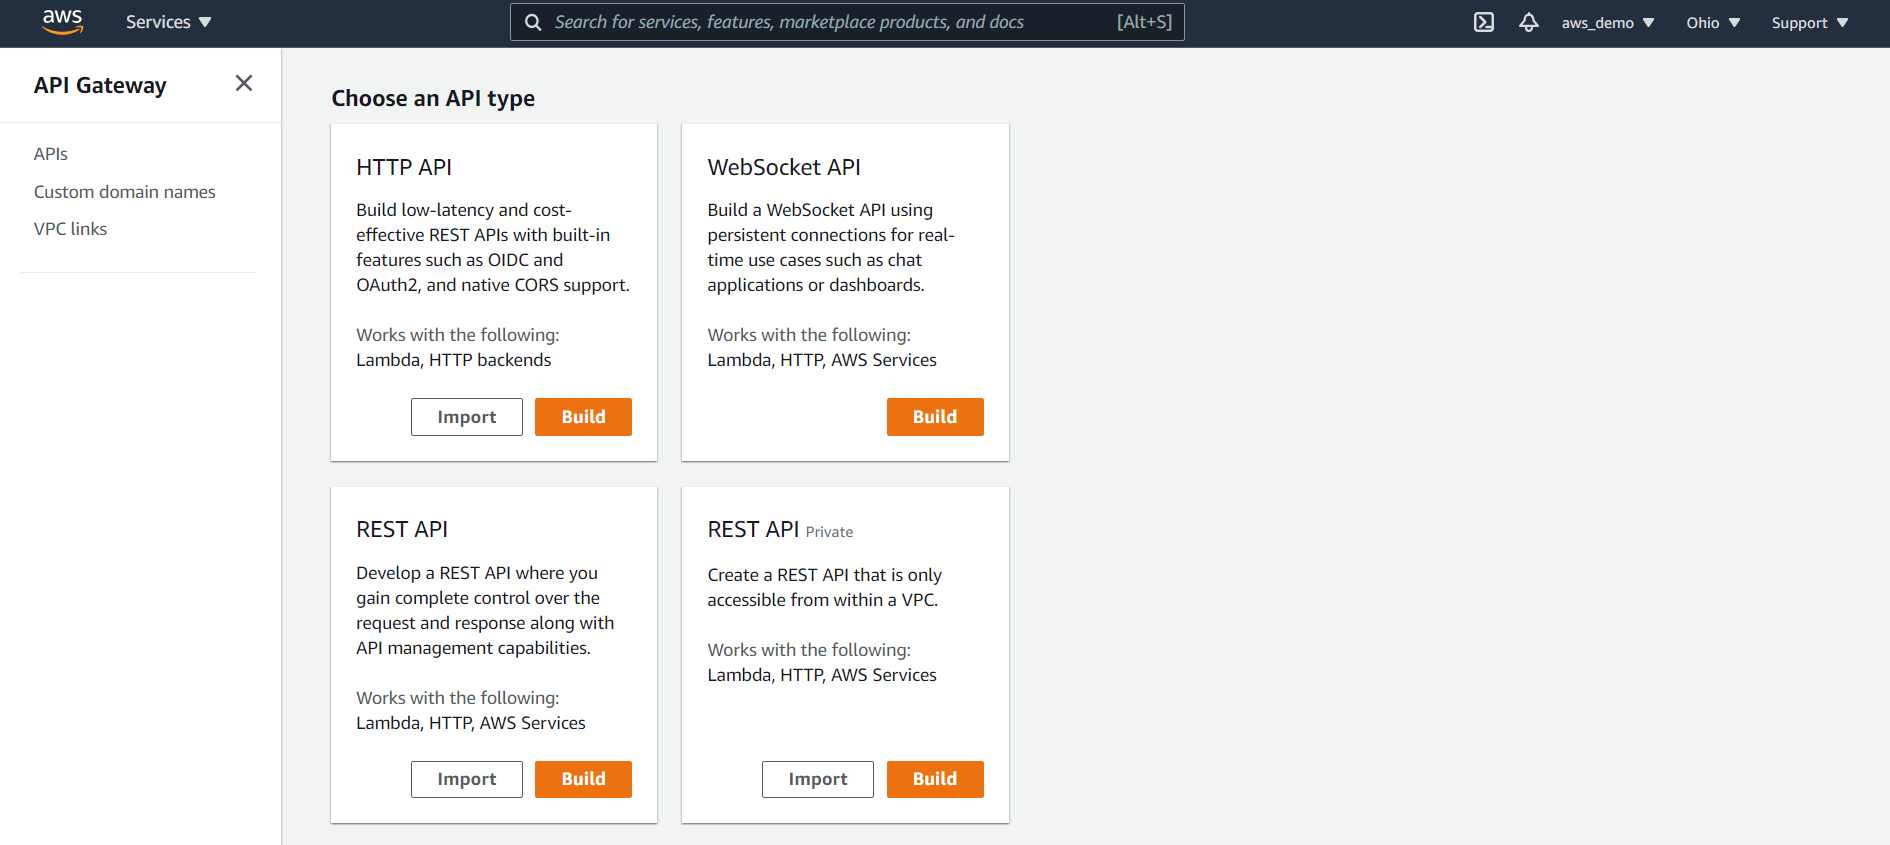Viewport: 1890px width, 845px height.
Task: Click the 'Private' label beside REST API
Action: [x=829, y=532]
